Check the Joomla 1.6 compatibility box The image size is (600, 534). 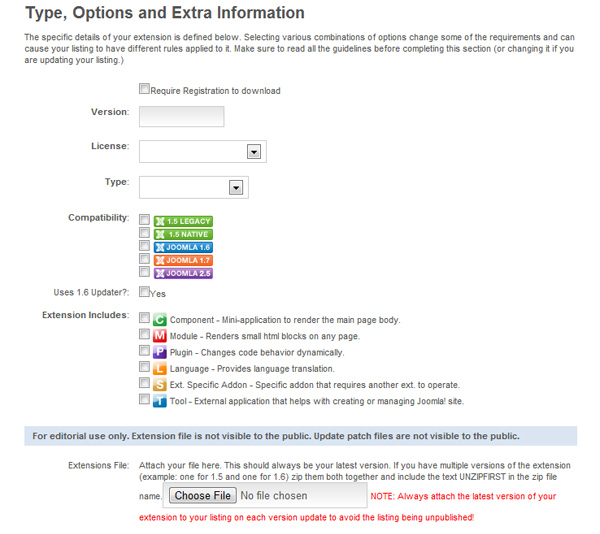[x=144, y=245]
